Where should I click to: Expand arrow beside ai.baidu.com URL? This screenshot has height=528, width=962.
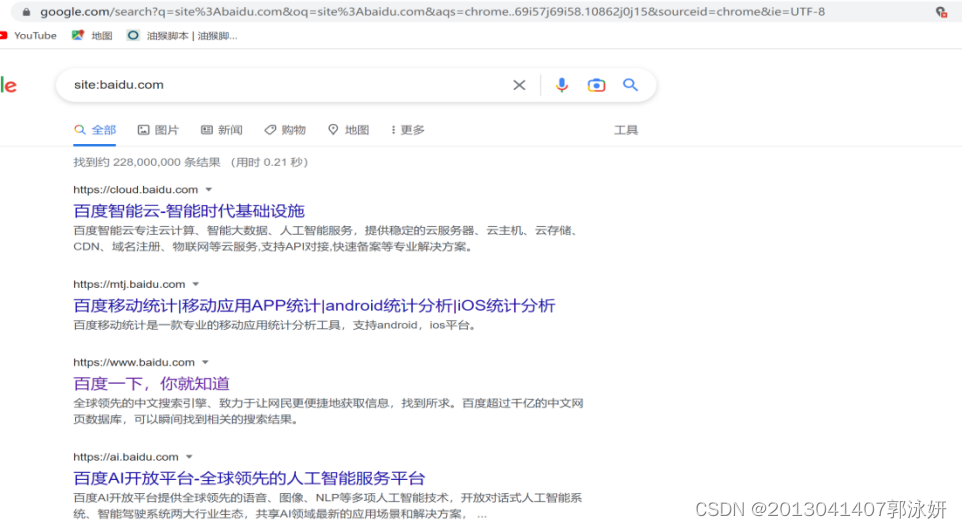click(189, 457)
